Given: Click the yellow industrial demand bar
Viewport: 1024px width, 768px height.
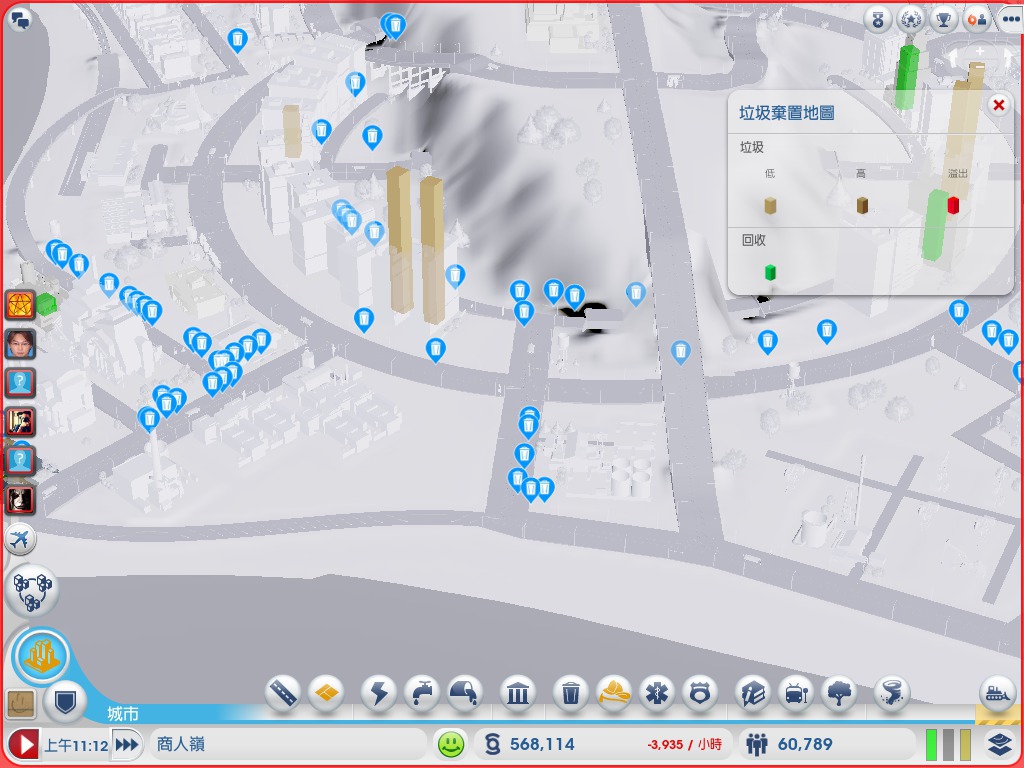Looking at the screenshot, I should coord(965,744).
